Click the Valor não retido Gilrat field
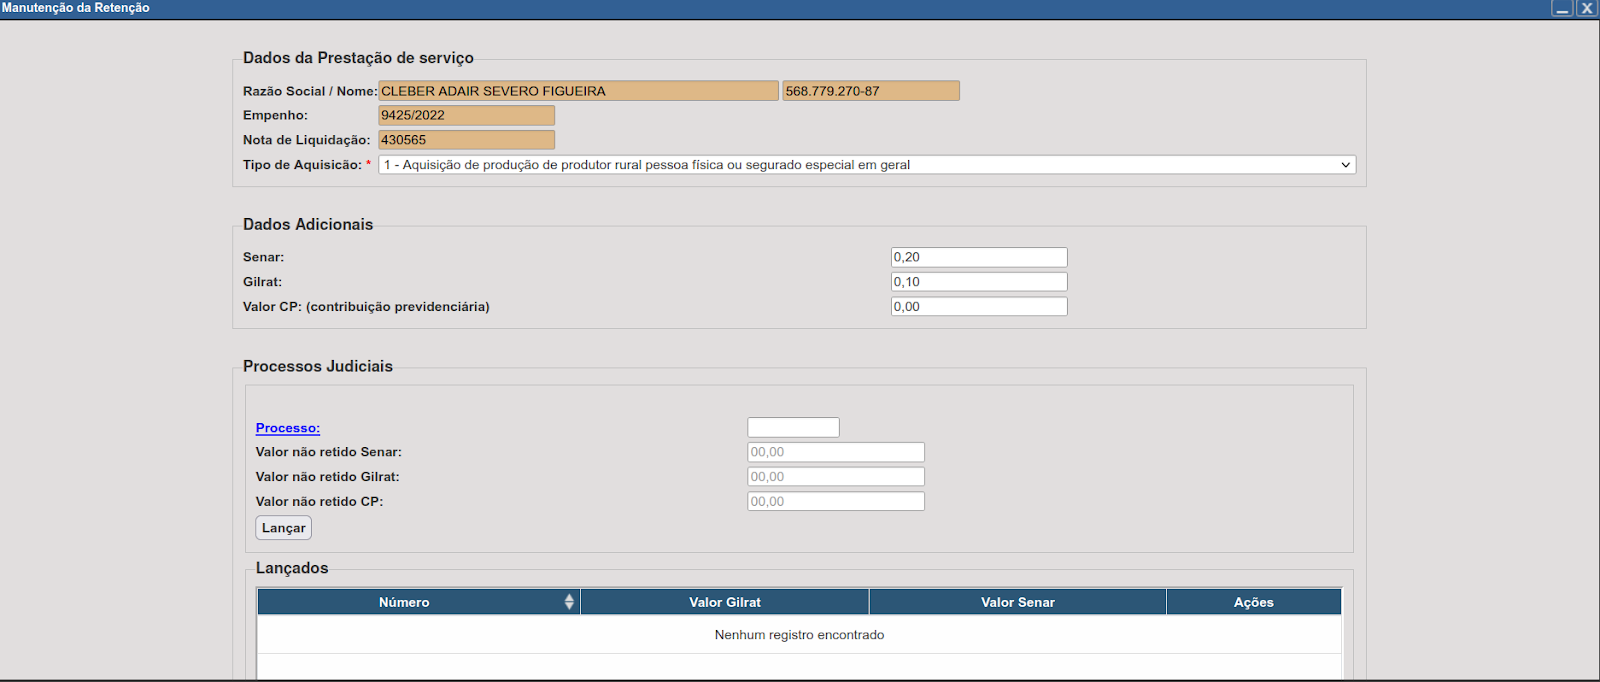Viewport: 1600px width, 682px height. point(835,477)
